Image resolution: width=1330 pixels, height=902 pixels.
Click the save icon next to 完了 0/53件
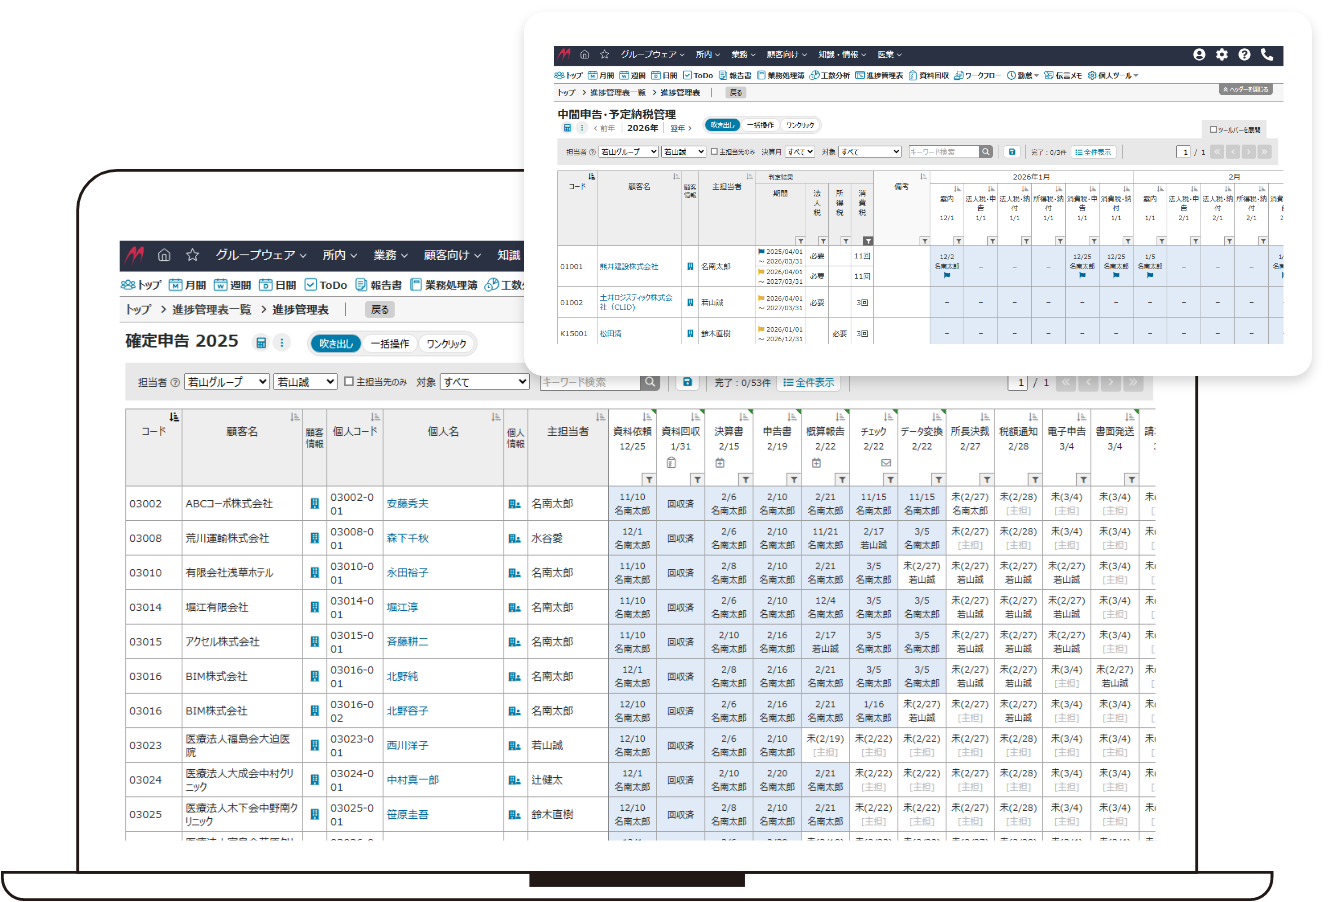[x=687, y=382]
